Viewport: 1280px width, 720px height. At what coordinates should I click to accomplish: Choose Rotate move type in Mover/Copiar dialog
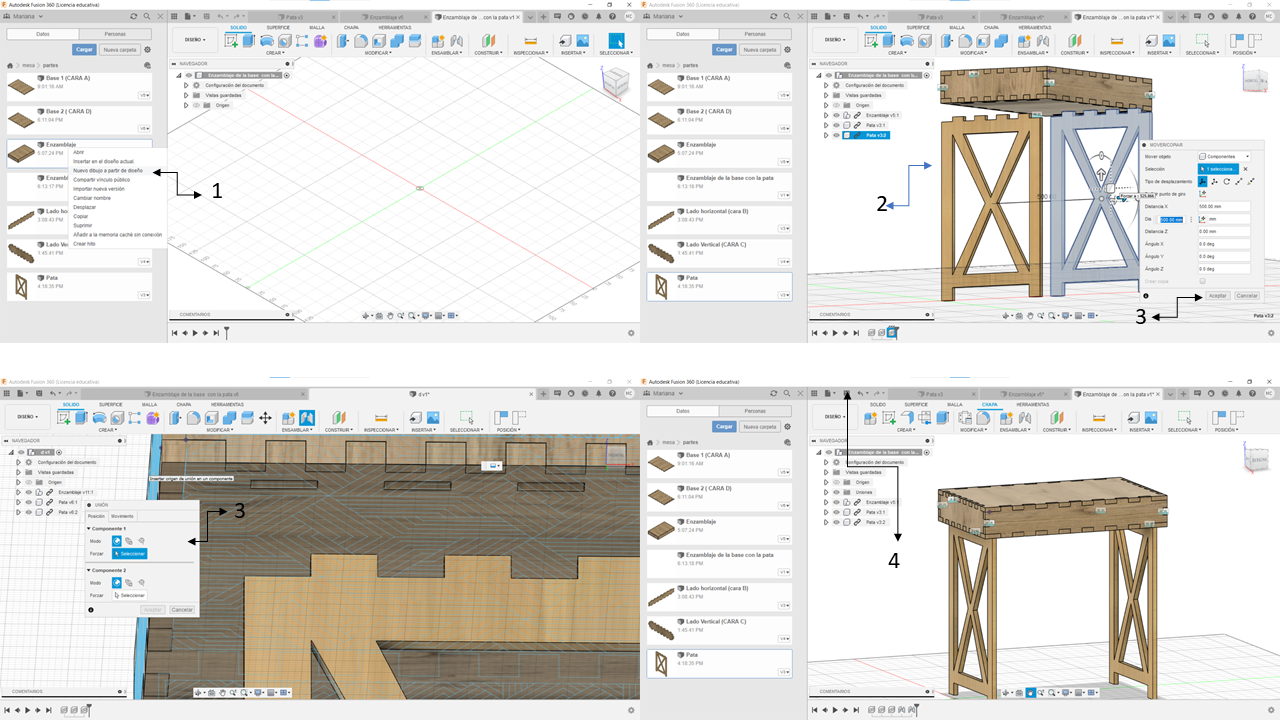tap(1226, 182)
